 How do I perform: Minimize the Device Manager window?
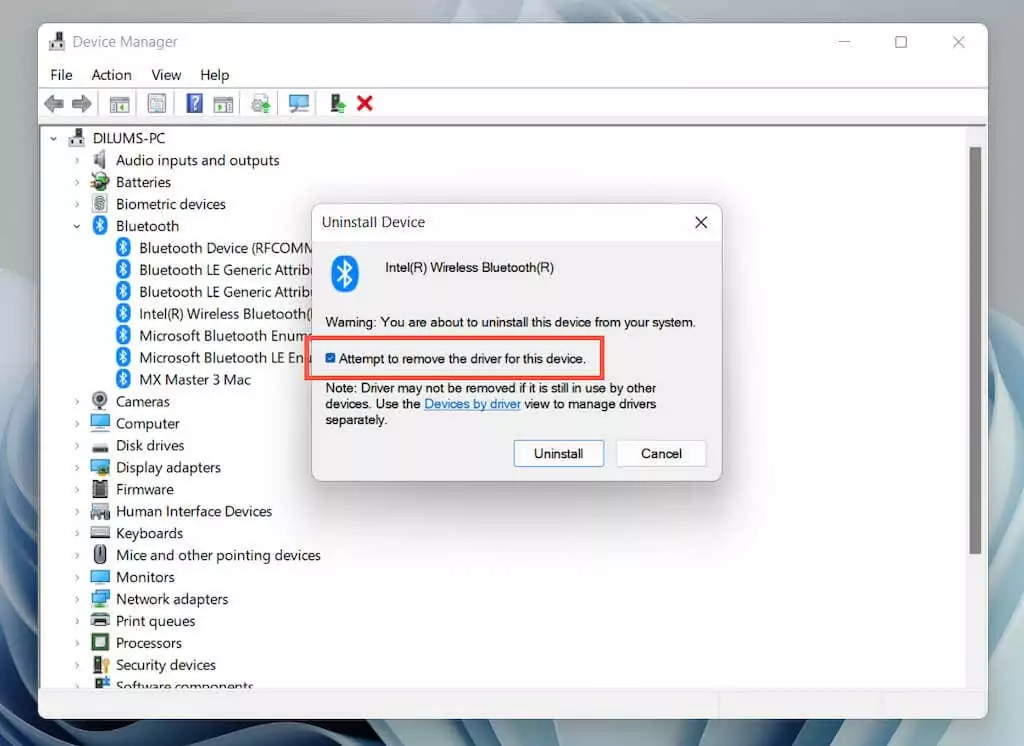844,42
